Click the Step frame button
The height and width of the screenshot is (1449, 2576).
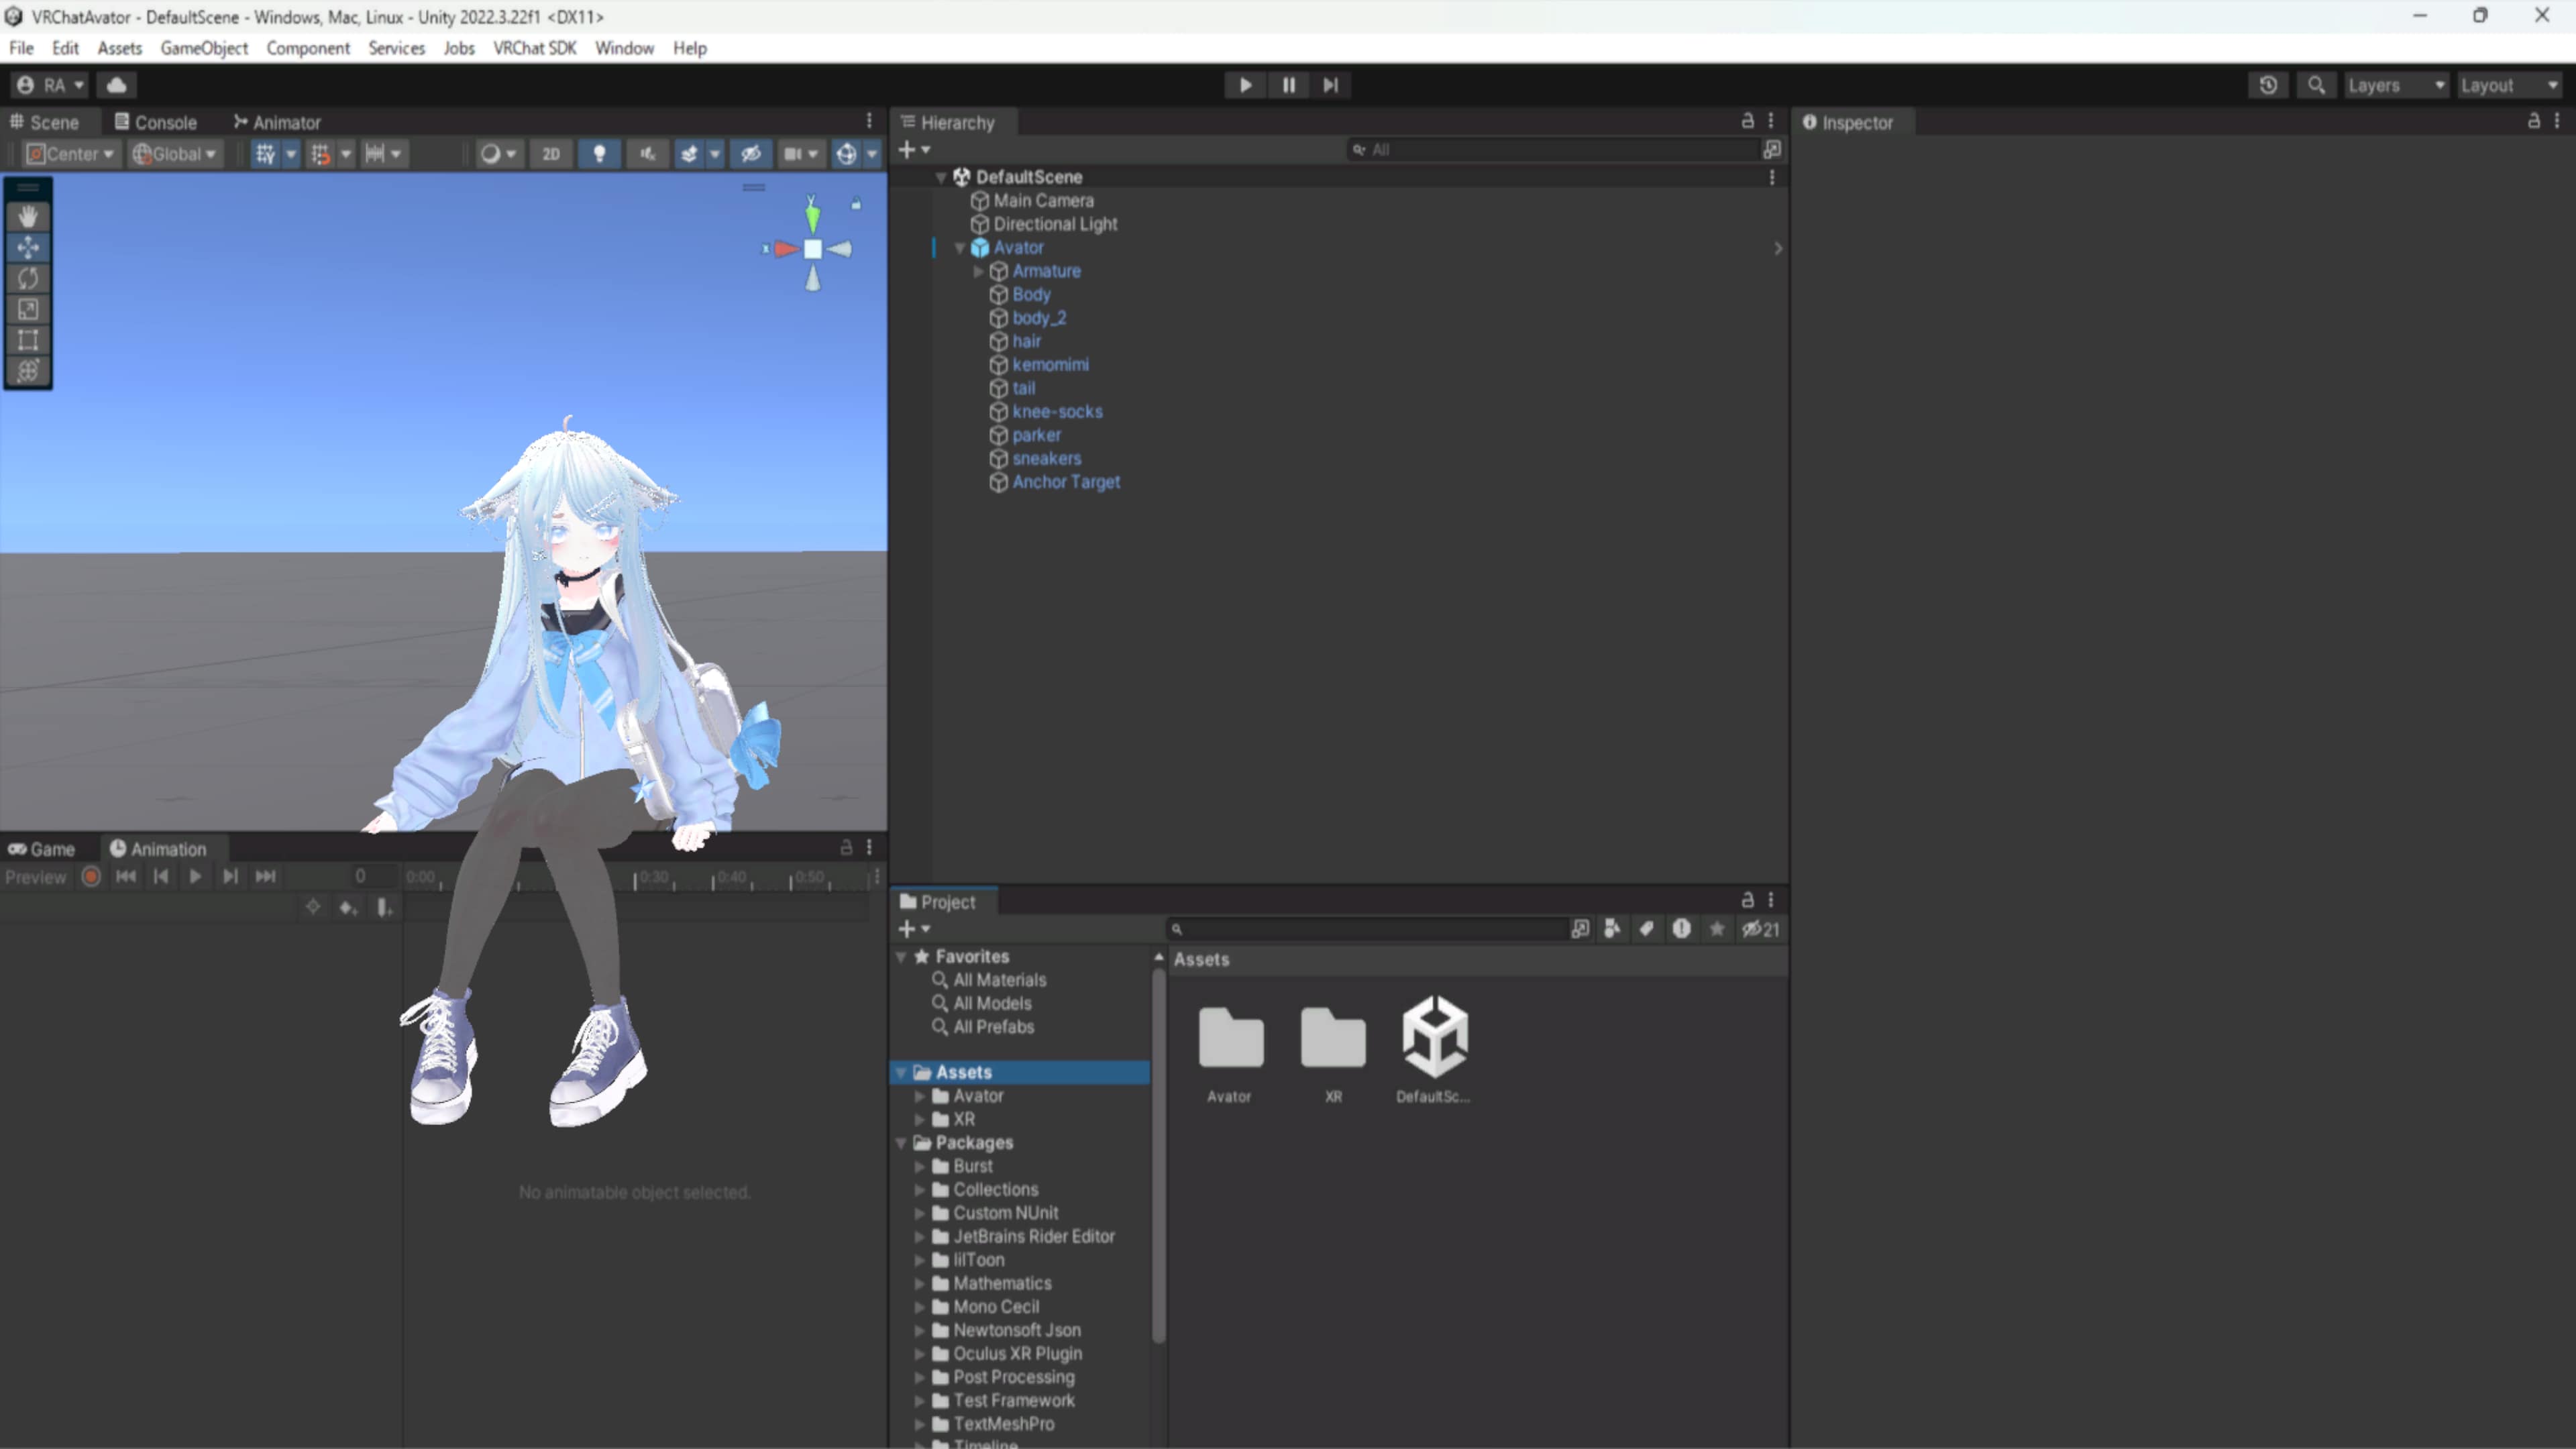click(x=1331, y=85)
